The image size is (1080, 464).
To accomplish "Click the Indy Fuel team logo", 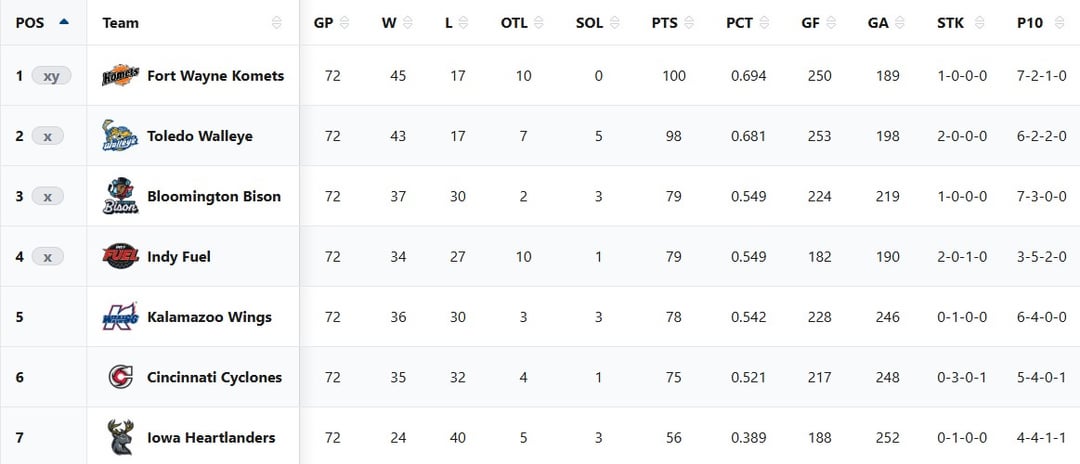I will coord(121,257).
